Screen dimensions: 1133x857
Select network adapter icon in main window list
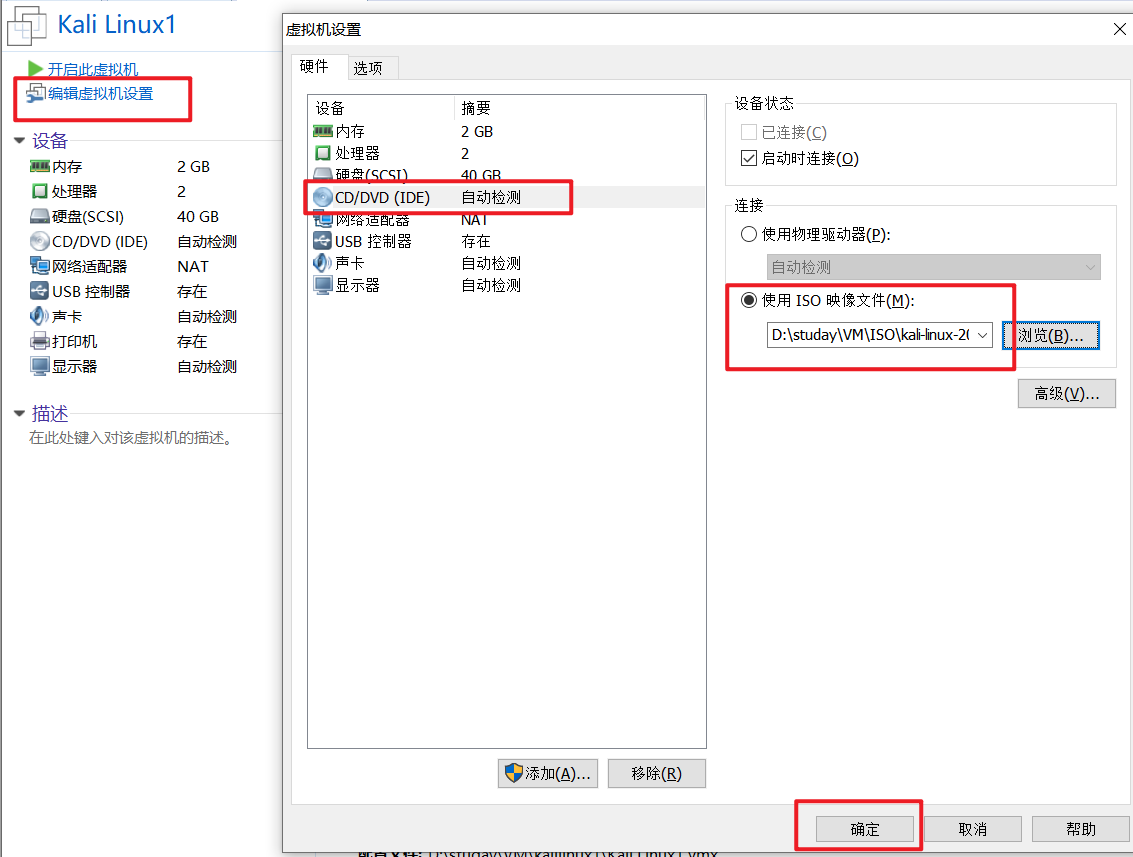(x=40, y=266)
